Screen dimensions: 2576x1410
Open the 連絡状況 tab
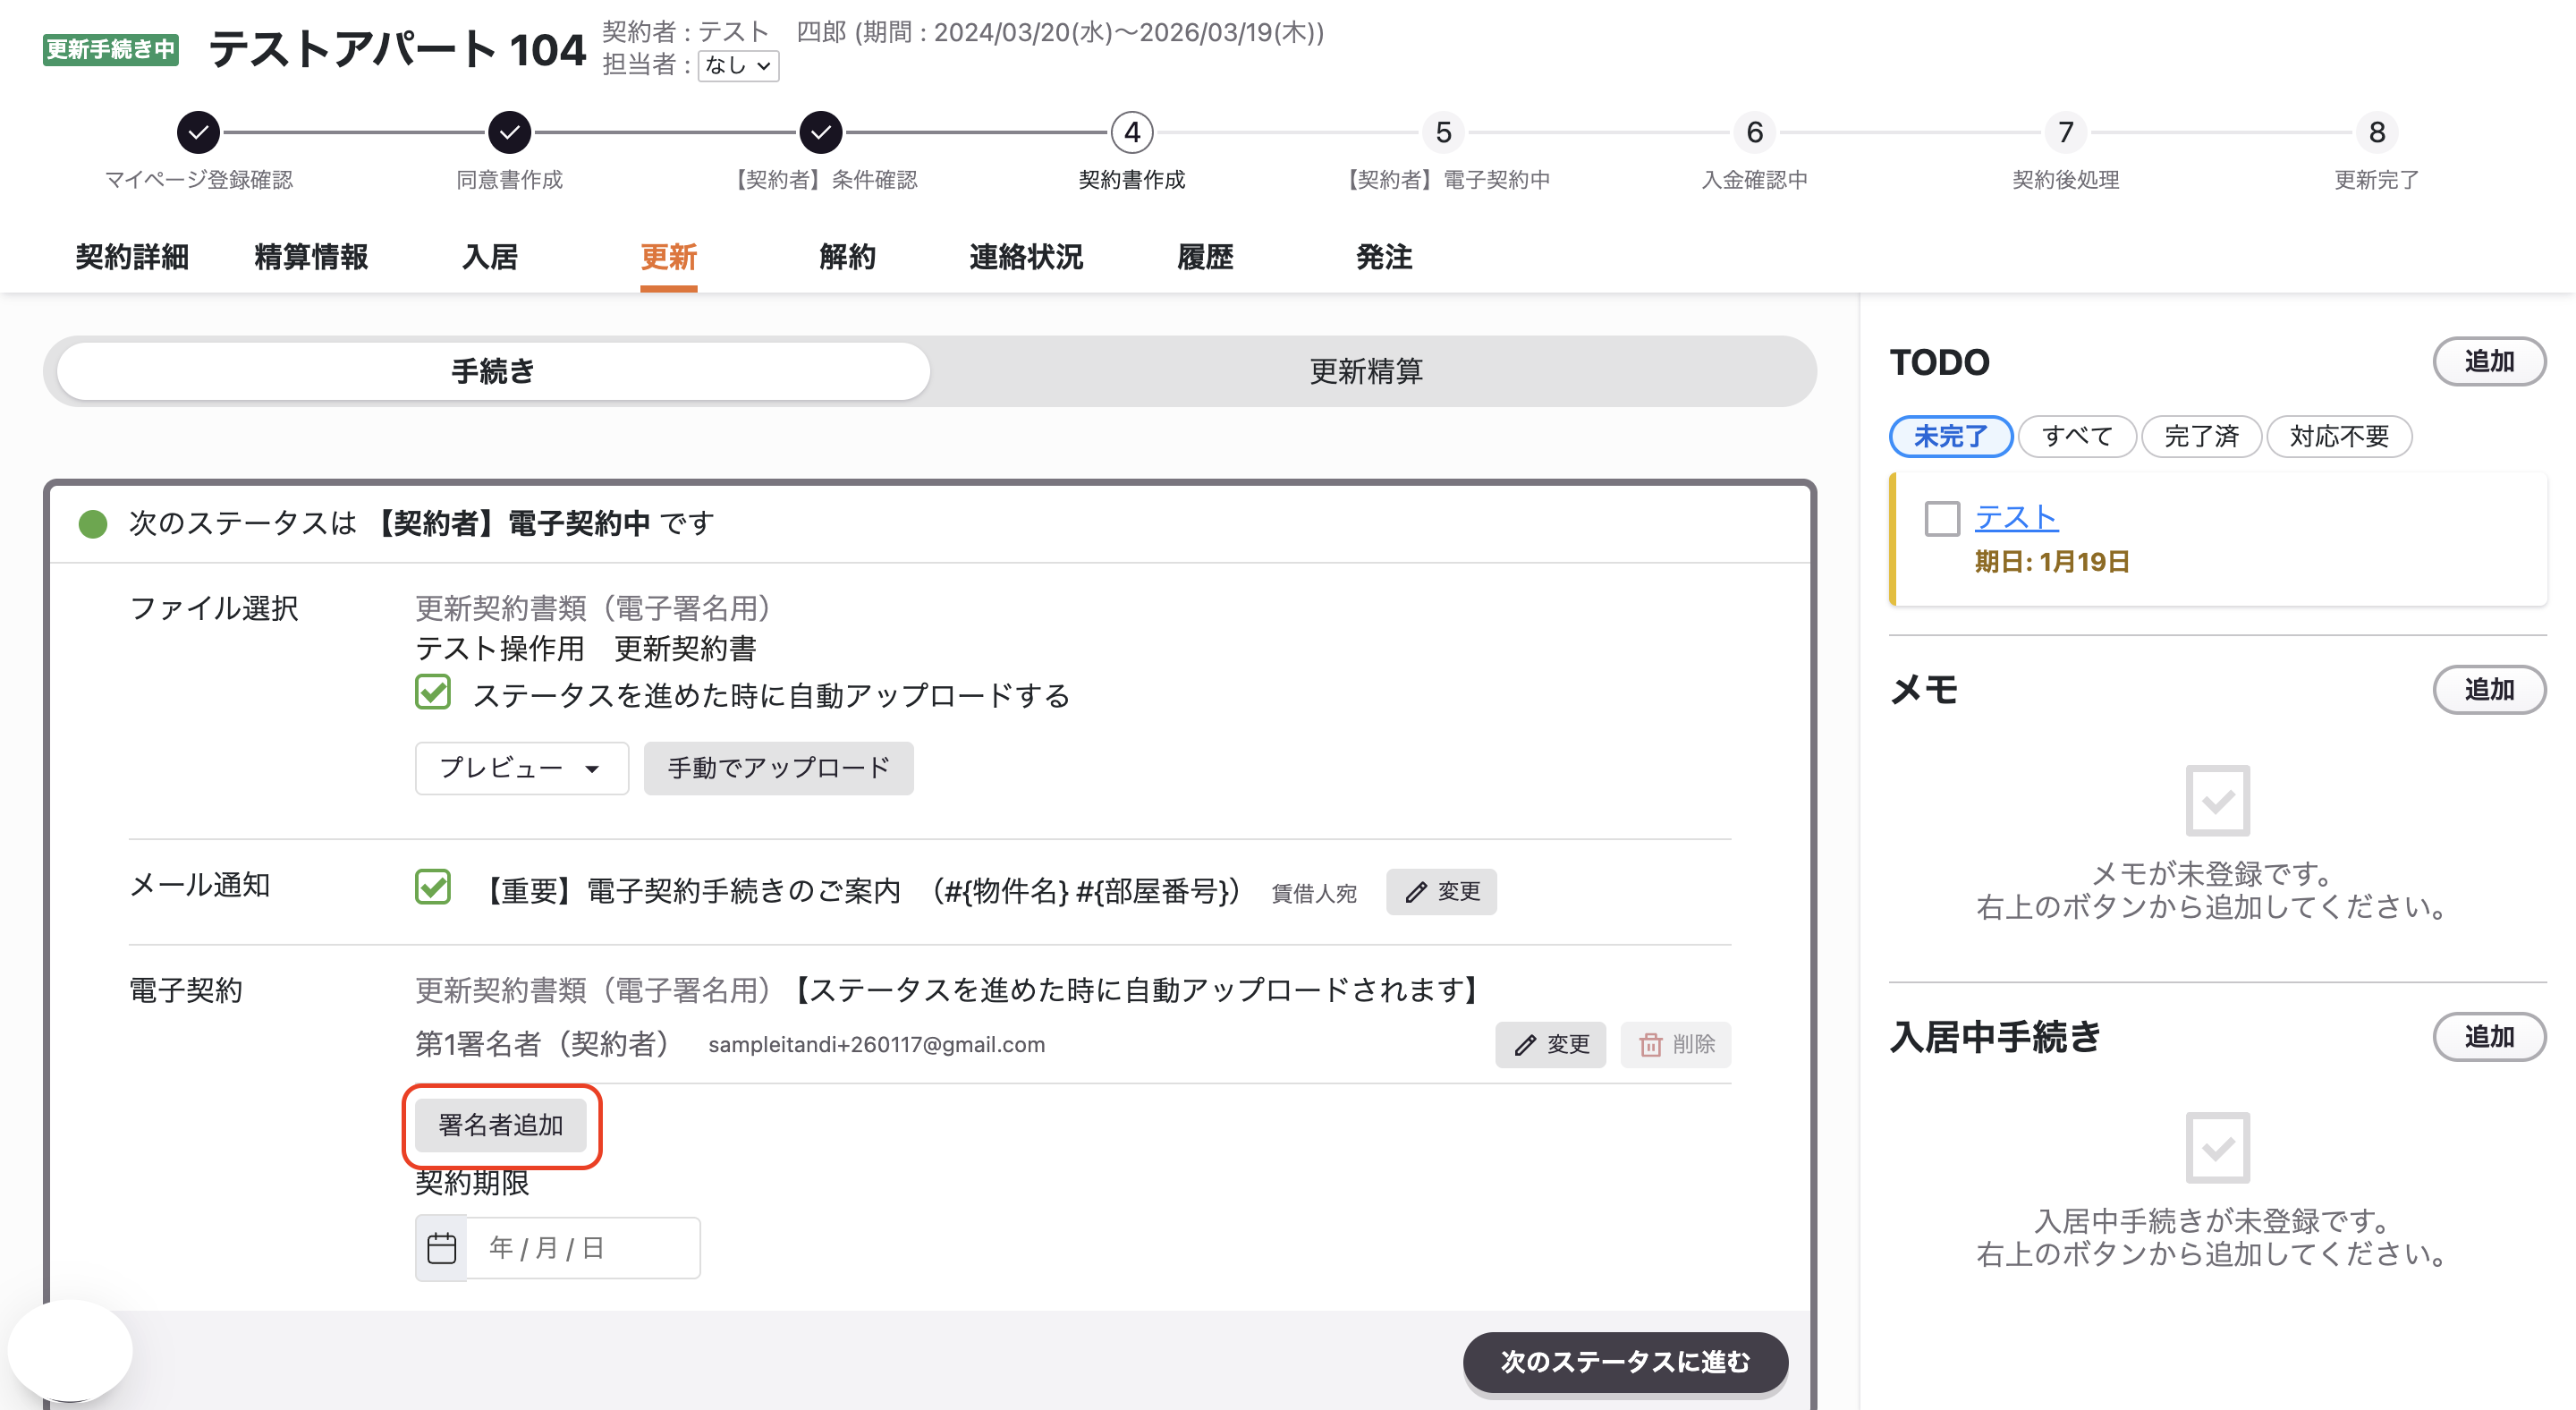tap(1026, 257)
